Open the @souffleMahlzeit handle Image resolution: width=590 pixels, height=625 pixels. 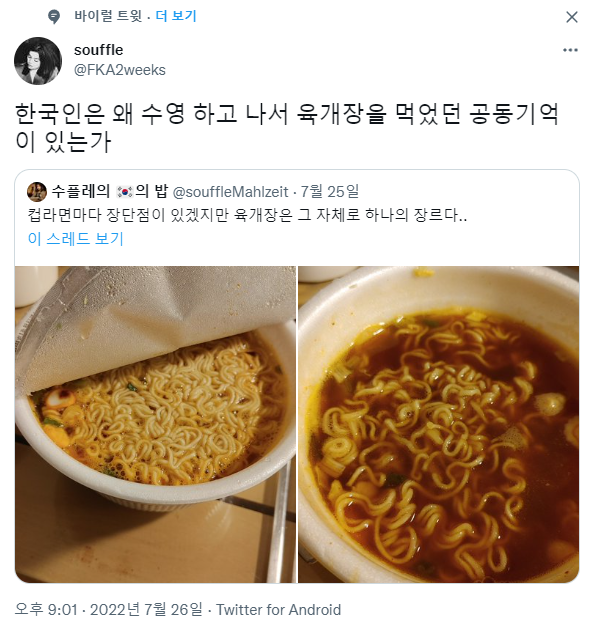tap(230, 192)
